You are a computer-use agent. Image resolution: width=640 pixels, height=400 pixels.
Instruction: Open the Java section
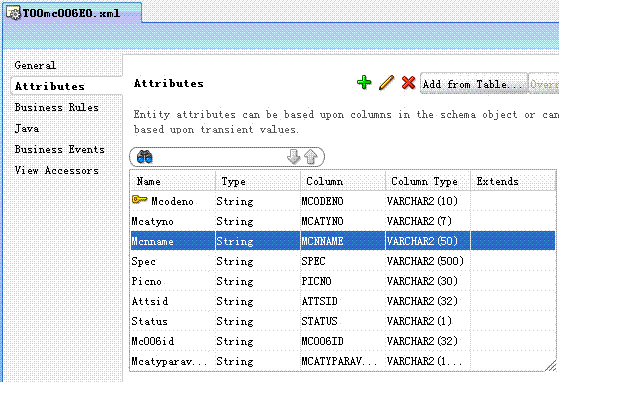[26, 128]
